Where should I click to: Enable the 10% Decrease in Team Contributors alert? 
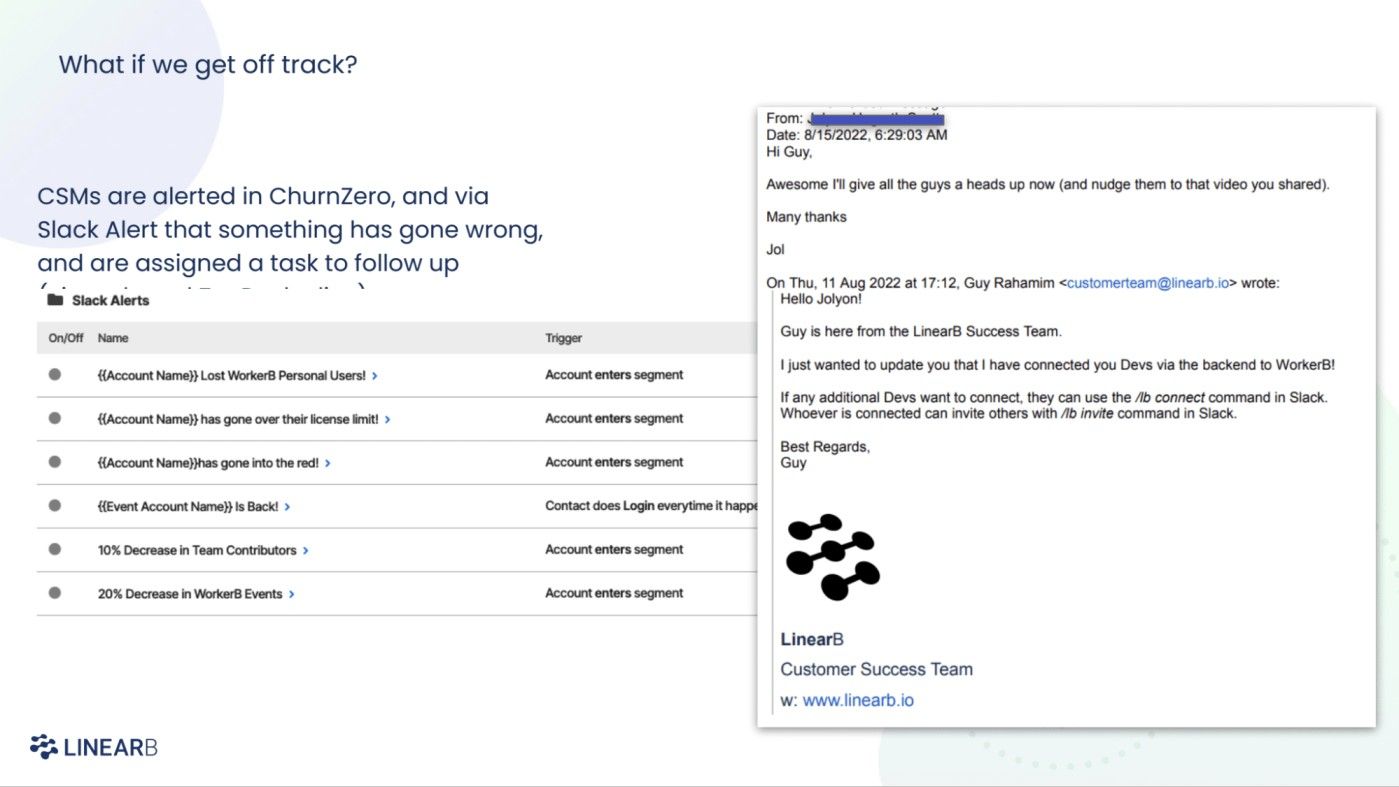tap(56, 550)
